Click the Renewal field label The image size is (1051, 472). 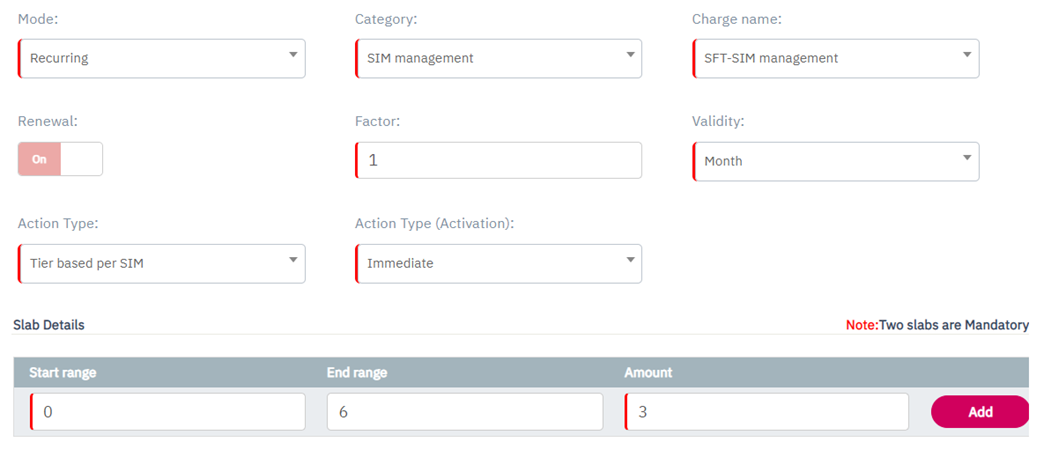click(x=48, y=121)
